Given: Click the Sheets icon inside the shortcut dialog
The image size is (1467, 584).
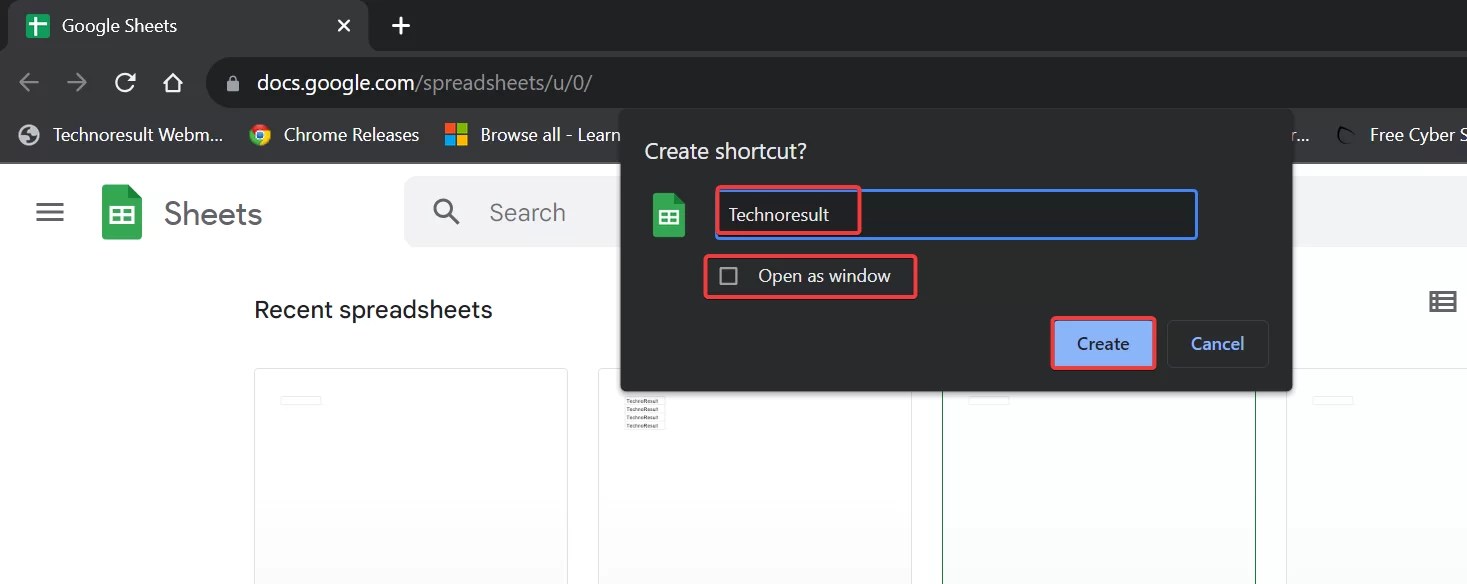Looking at the screenshot, I should [669, 214].
